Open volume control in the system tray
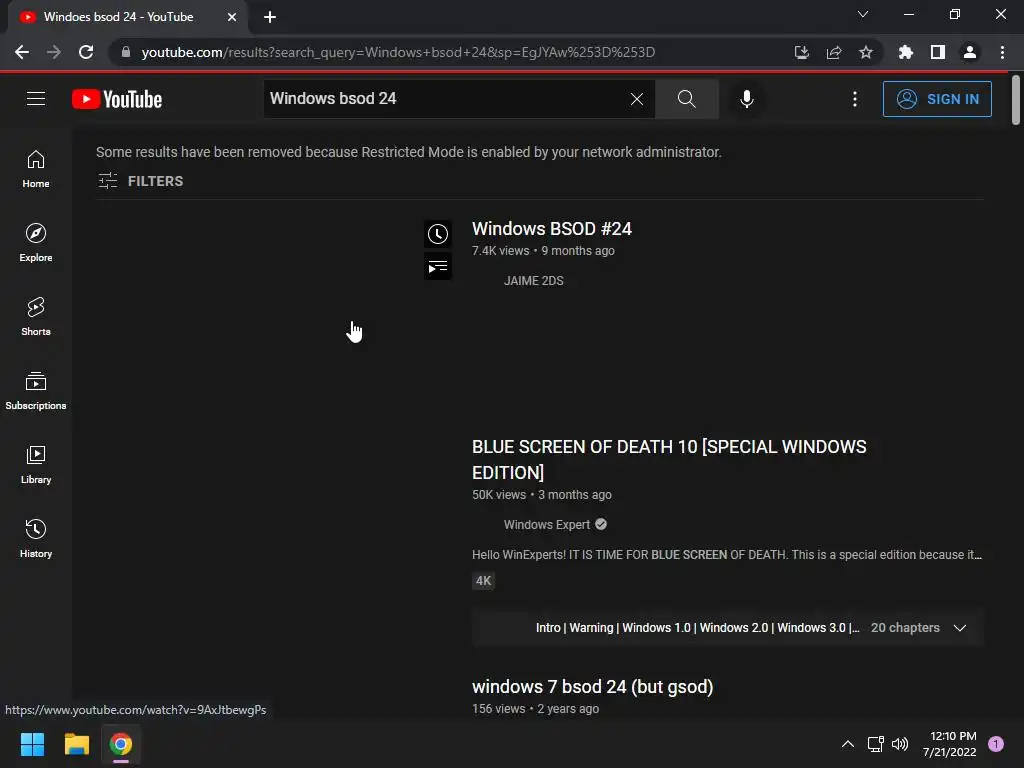1024x768 pixels. pyautogui.click(x=900, y=744)
